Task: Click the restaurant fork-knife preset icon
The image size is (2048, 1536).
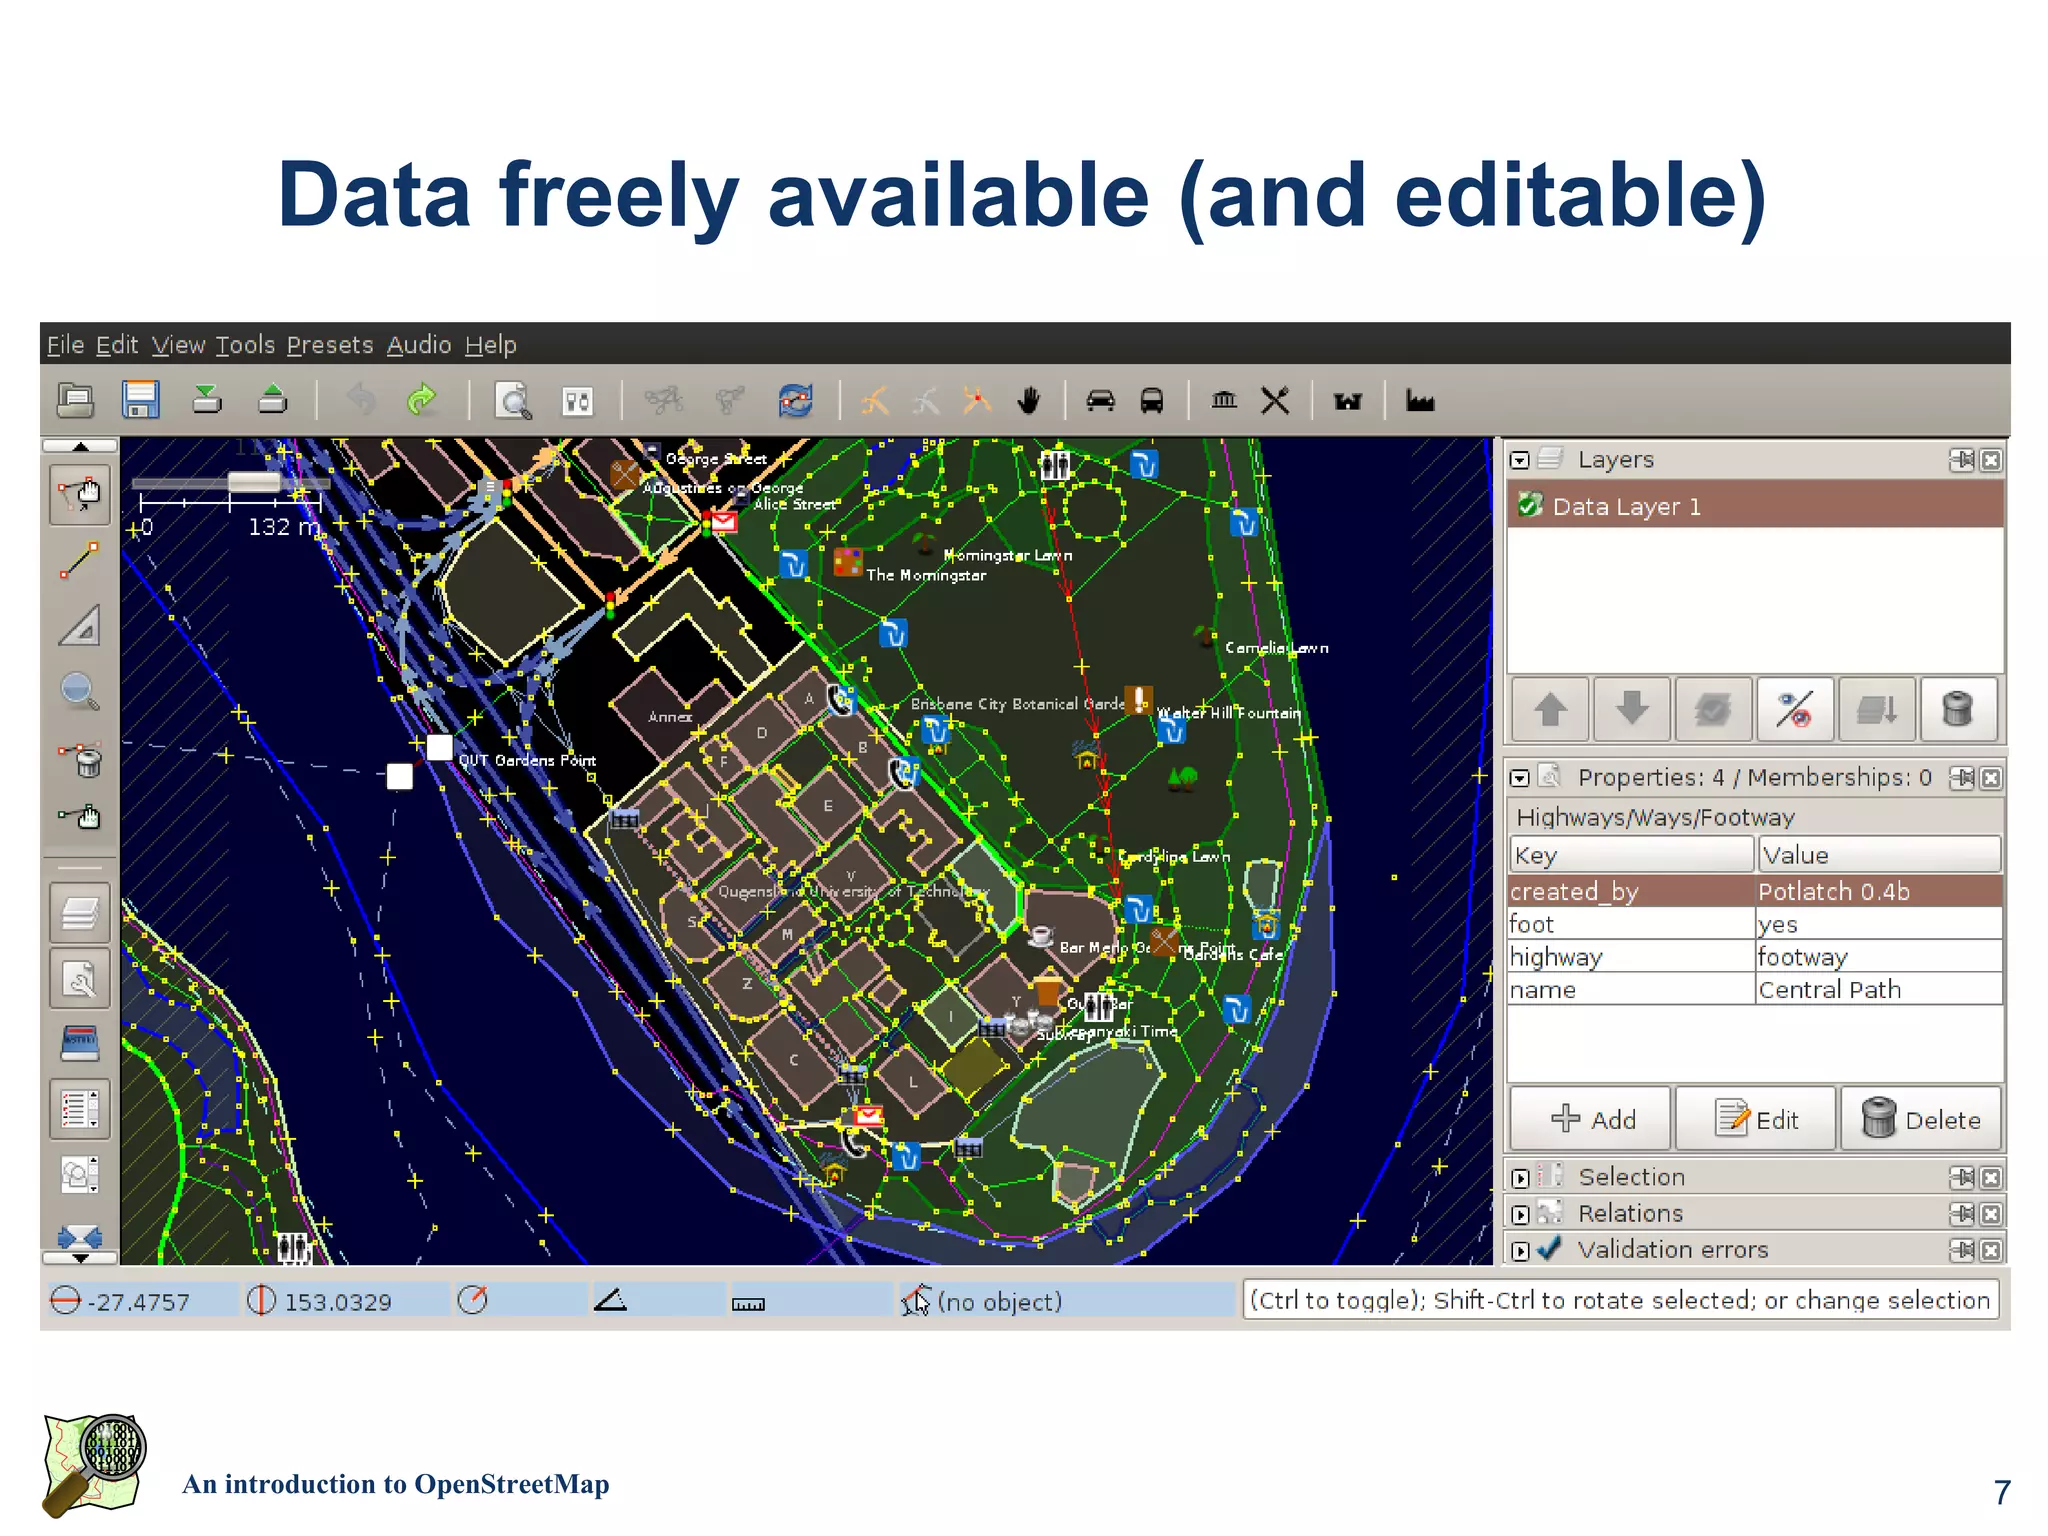Action: tap(1275, 401)
